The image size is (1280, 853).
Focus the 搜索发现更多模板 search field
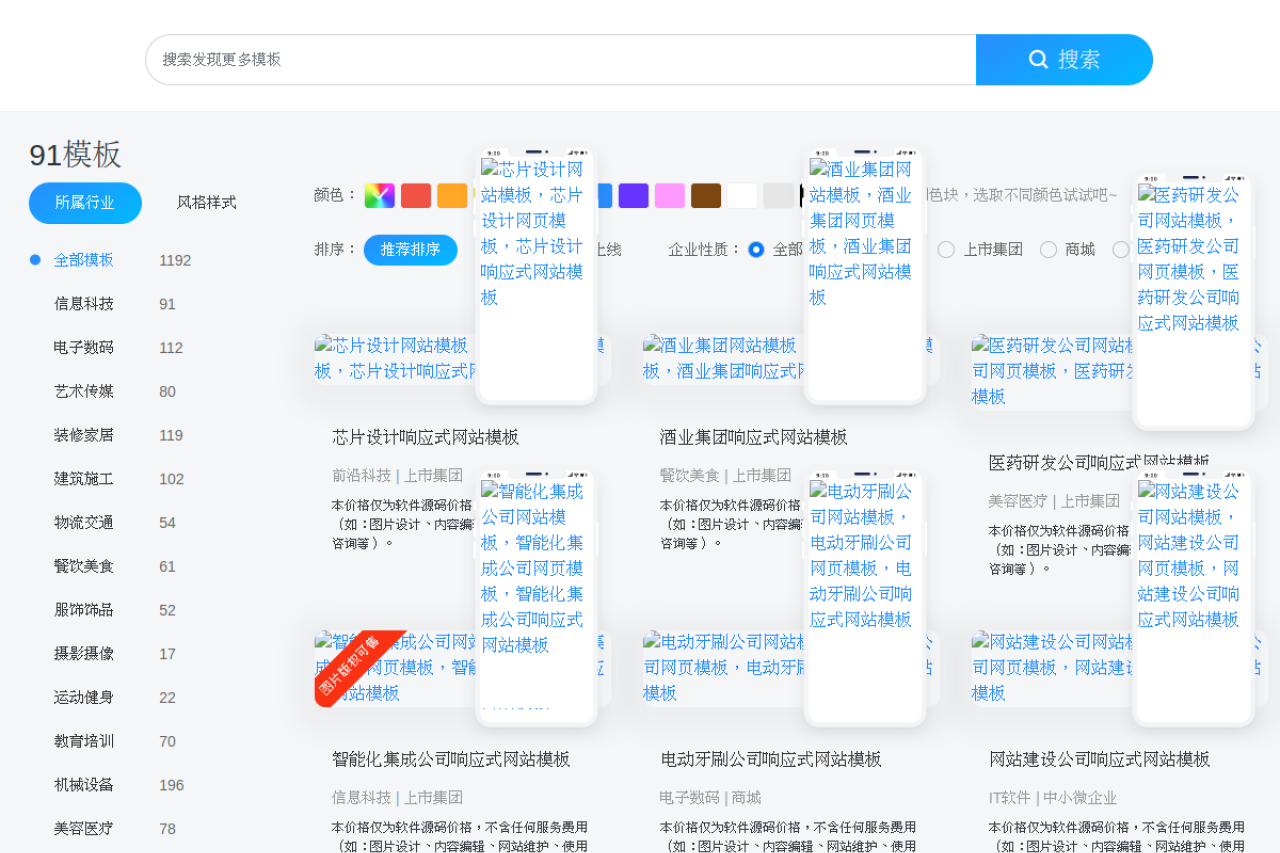click(x=561, y=60)
